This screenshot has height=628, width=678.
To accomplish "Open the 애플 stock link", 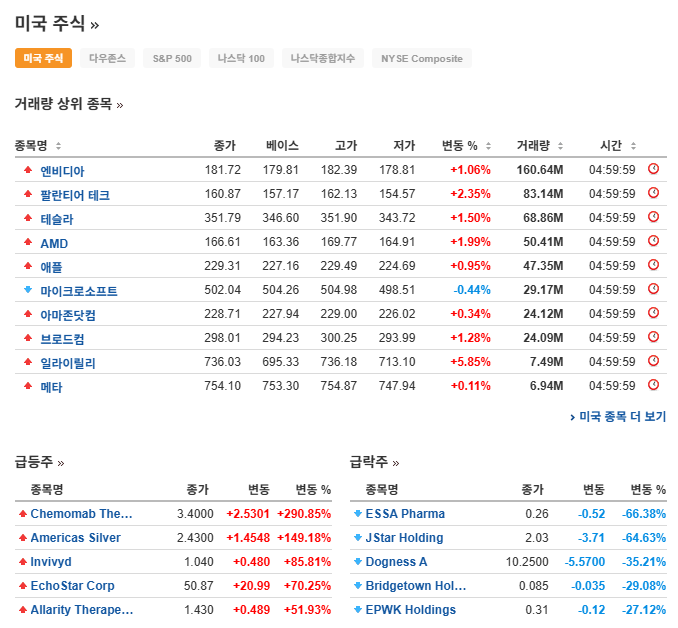I will 51,267.
